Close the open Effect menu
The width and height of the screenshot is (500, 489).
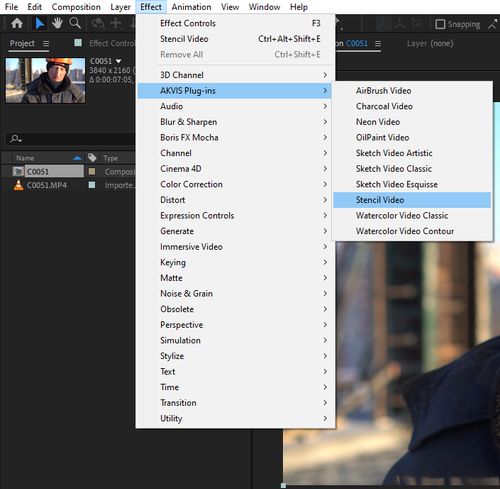[151, 7]
